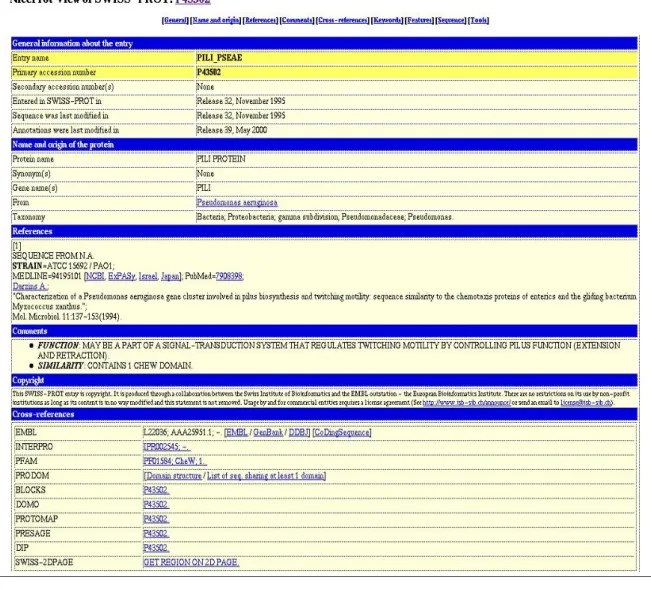Open the Sequence navigation link
Viewport: 651px width, 589px height.
pyautogui.click(x=451, y=20)
